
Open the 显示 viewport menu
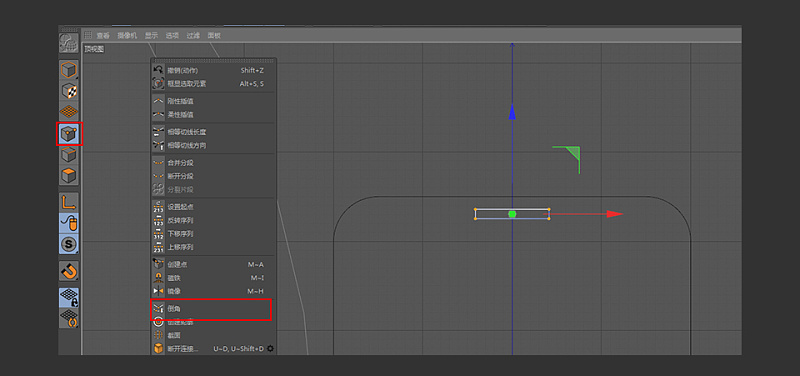[151, 36]
